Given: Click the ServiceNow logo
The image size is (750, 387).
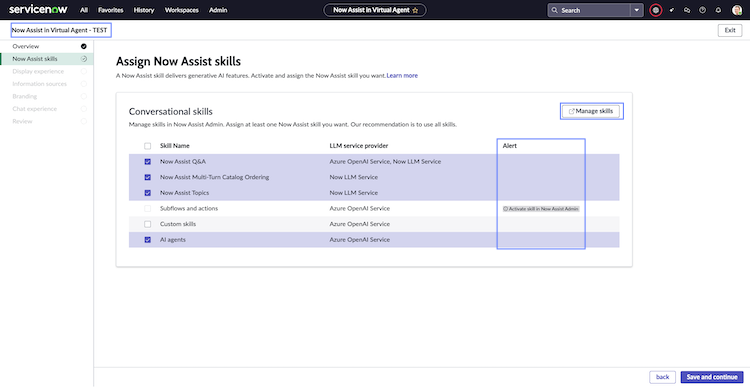Looking at the screenshot, I should [x=38, y=10].
